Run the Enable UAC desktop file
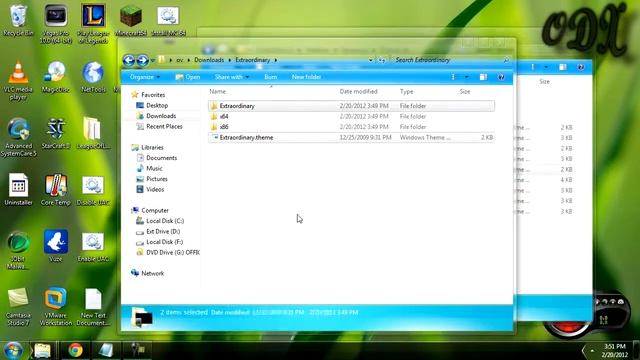This screenshot has height=360, width=640. 93,246
